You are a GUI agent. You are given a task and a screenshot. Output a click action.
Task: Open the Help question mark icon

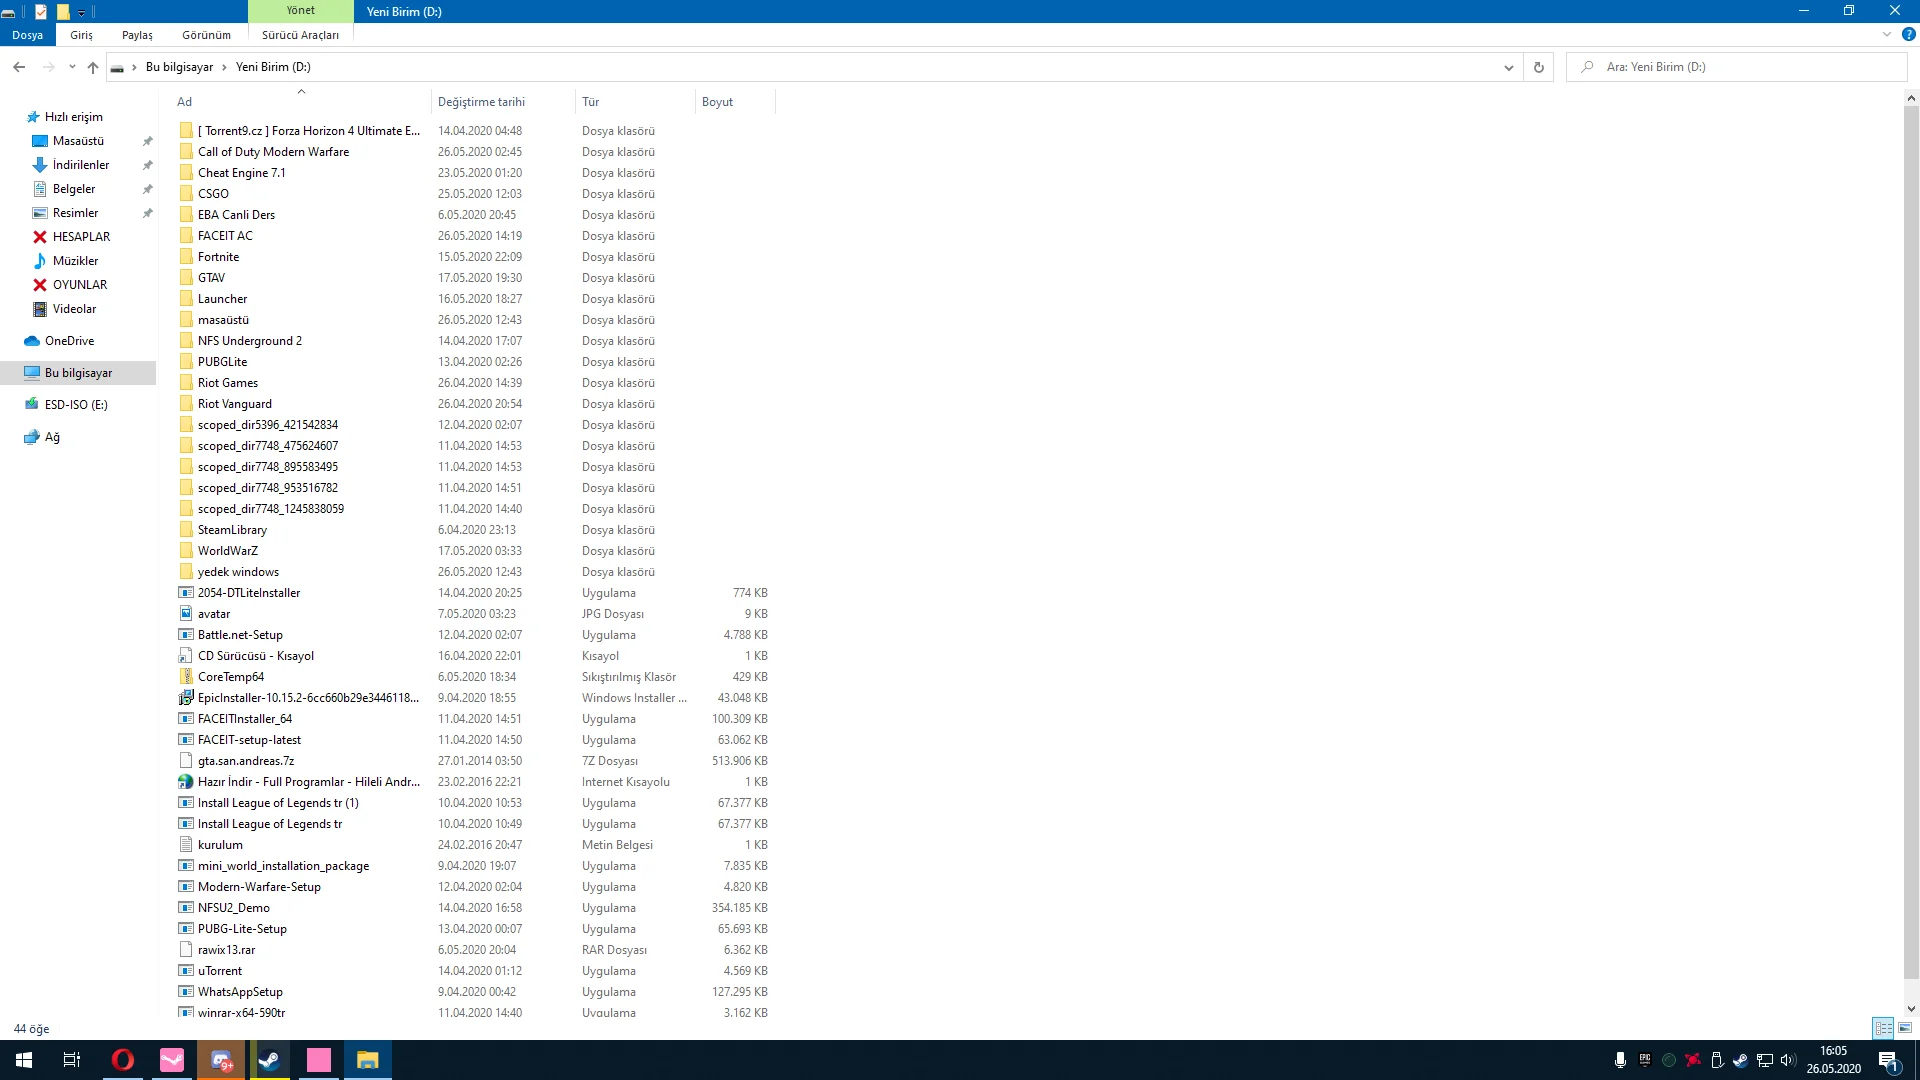click(1908, 34)
